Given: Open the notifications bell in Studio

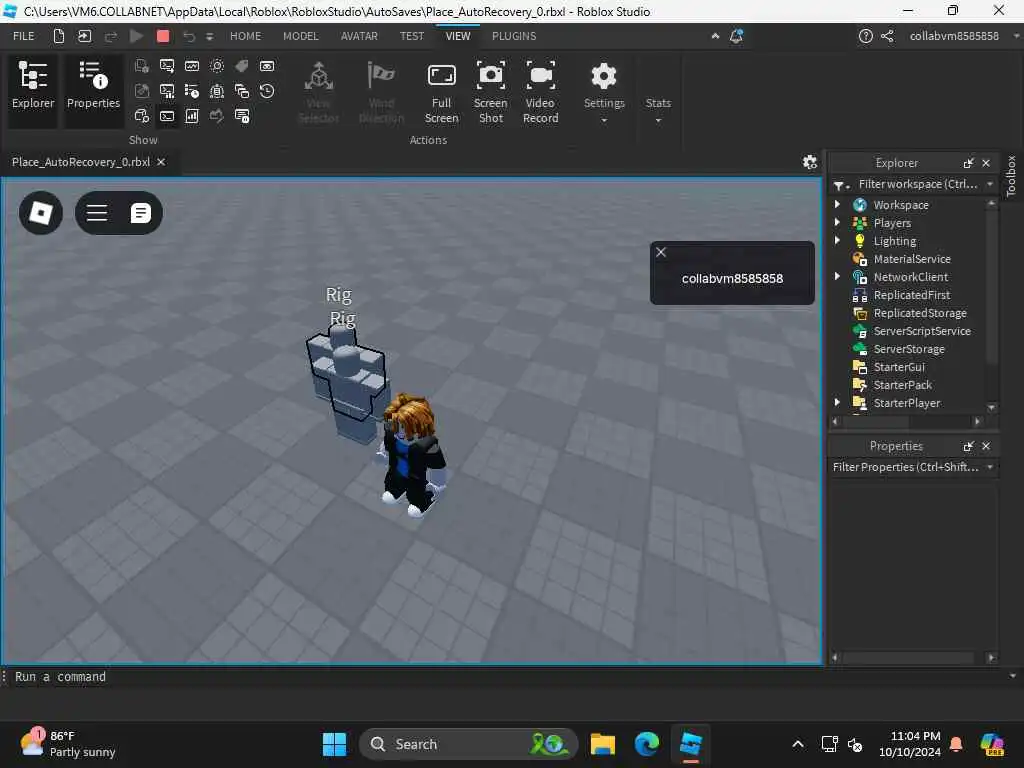Looking at the screenshot, I should pyautogui.click(x=736, y=36).
